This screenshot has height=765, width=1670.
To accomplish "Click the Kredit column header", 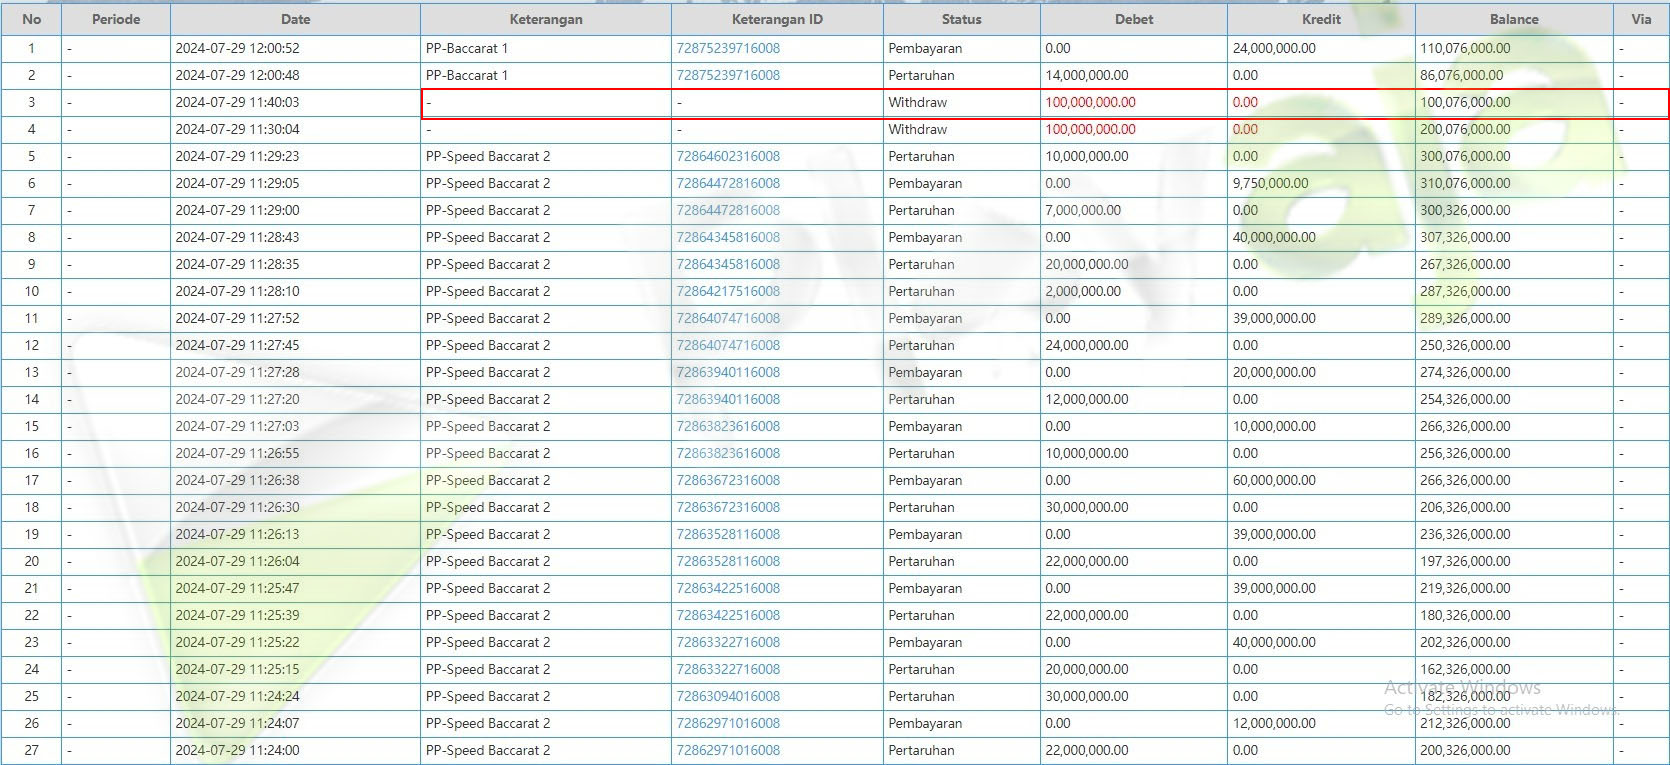I will (1321, 19).
